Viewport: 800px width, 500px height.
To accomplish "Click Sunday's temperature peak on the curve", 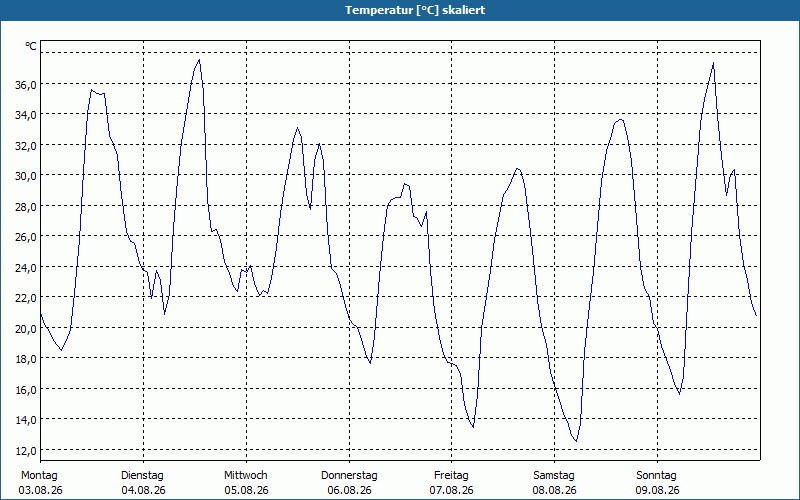I will click(713, 63).
